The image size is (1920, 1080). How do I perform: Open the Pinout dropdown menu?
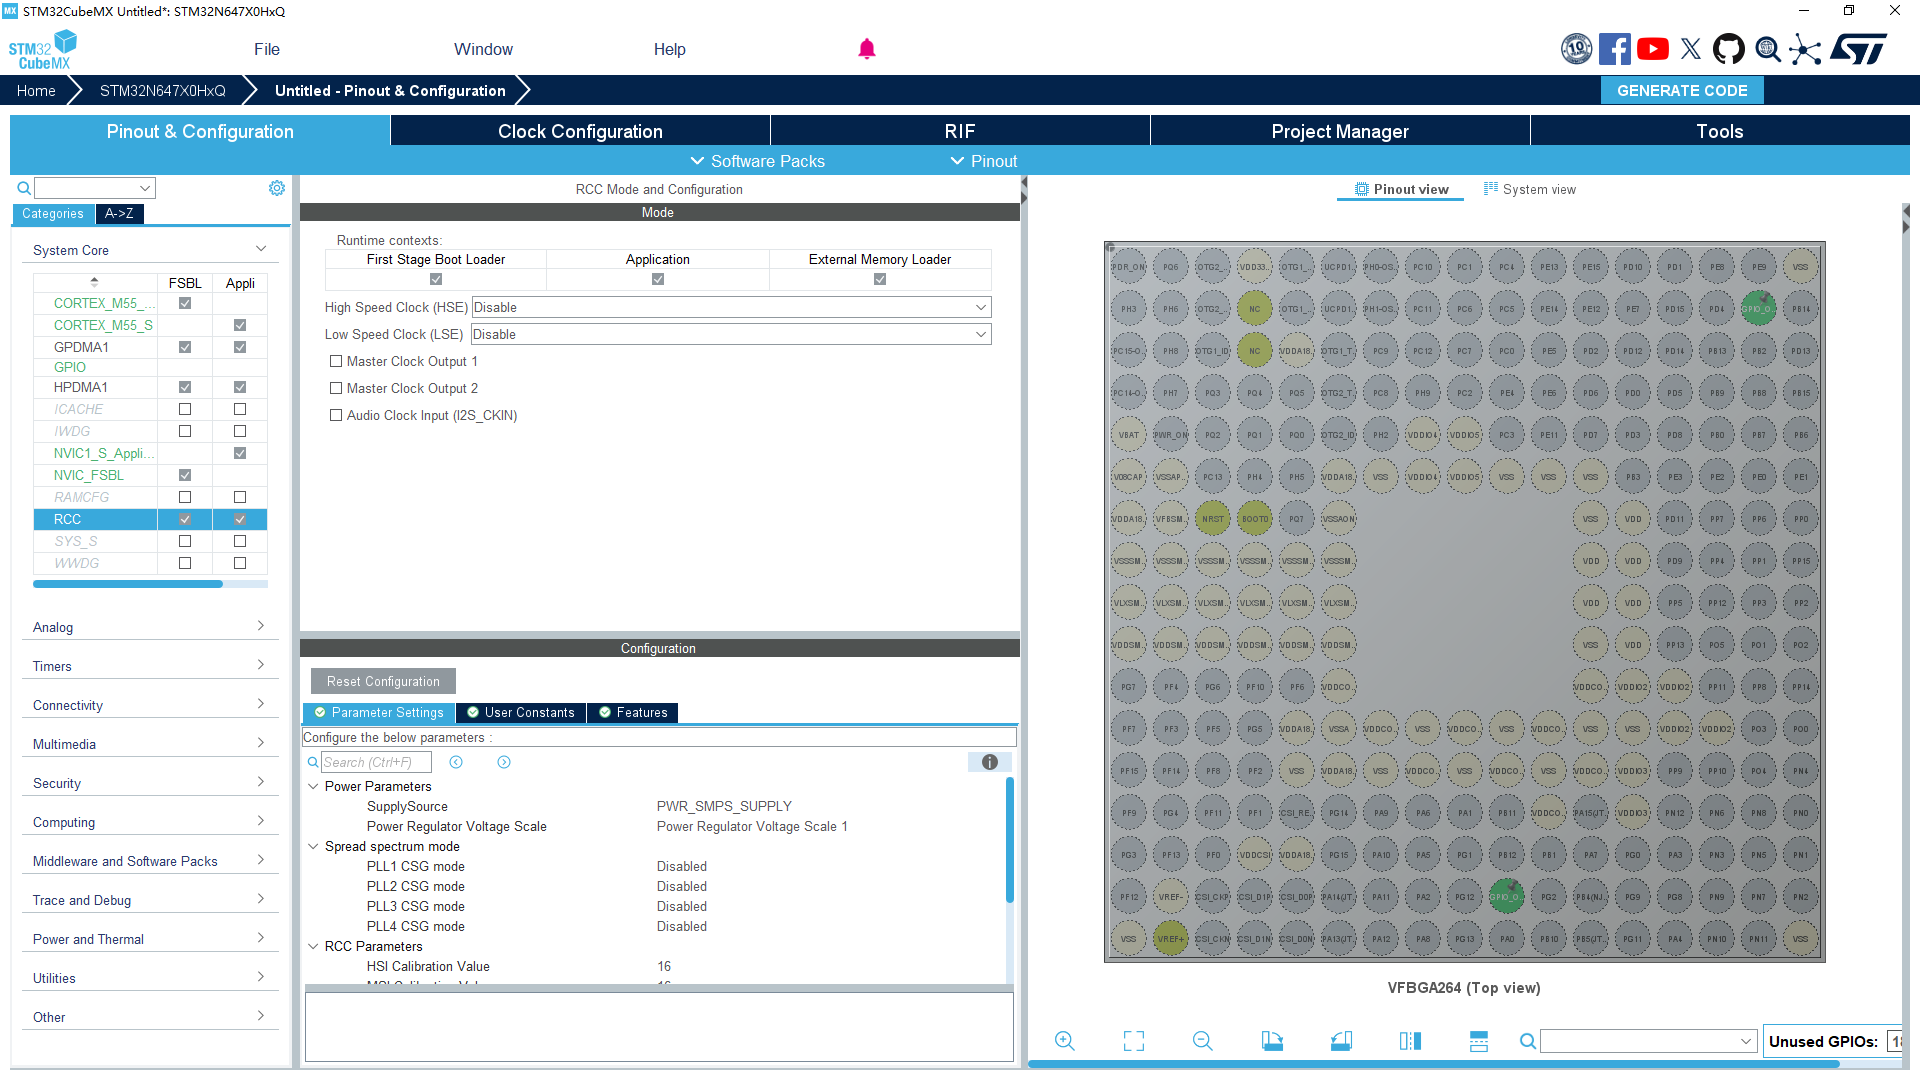pyautogui.click(x=983, y=161)
